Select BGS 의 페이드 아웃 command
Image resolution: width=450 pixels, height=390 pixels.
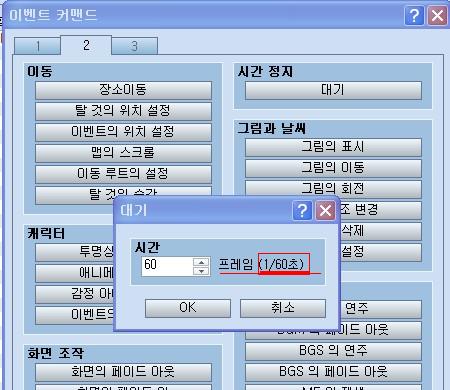tap(333, 372)
